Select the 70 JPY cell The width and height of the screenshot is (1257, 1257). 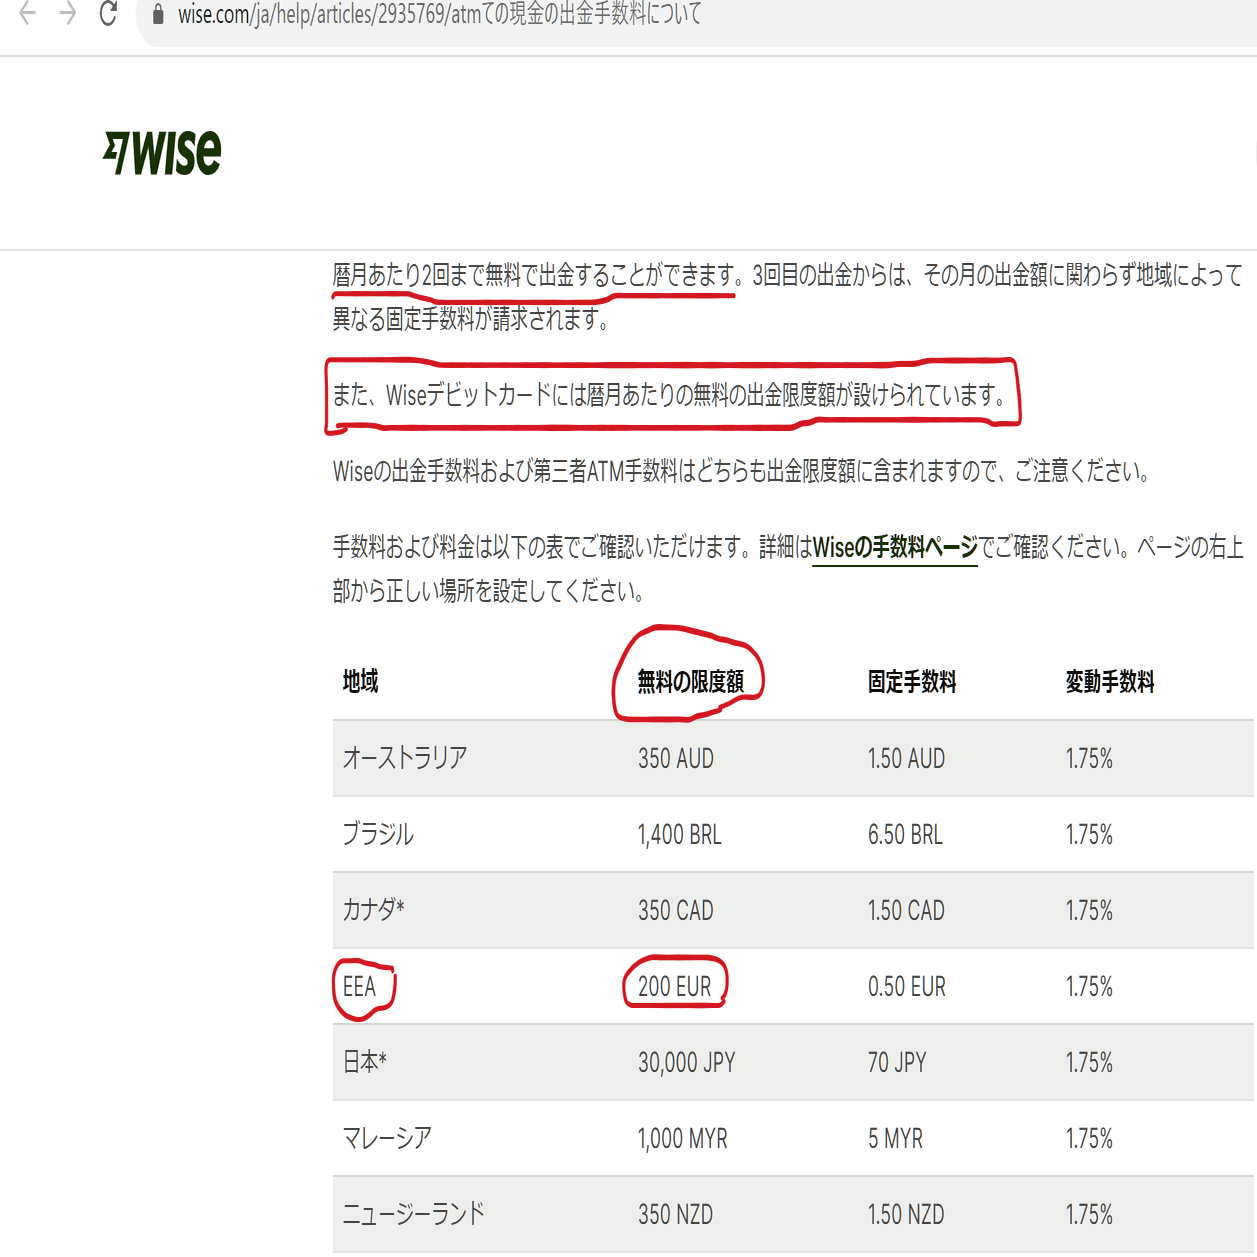(x=897, y=1063)
